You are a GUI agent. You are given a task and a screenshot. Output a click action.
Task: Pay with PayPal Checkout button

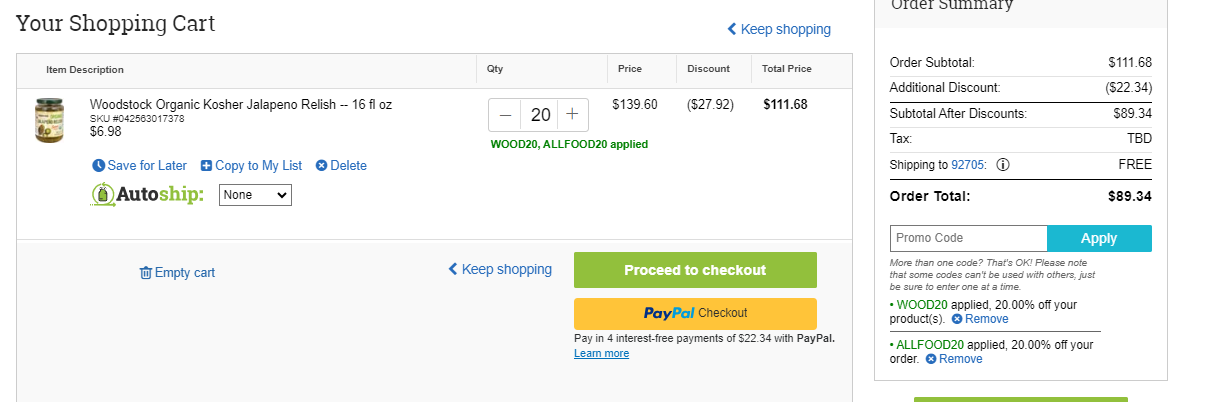(x=695, y=313)
